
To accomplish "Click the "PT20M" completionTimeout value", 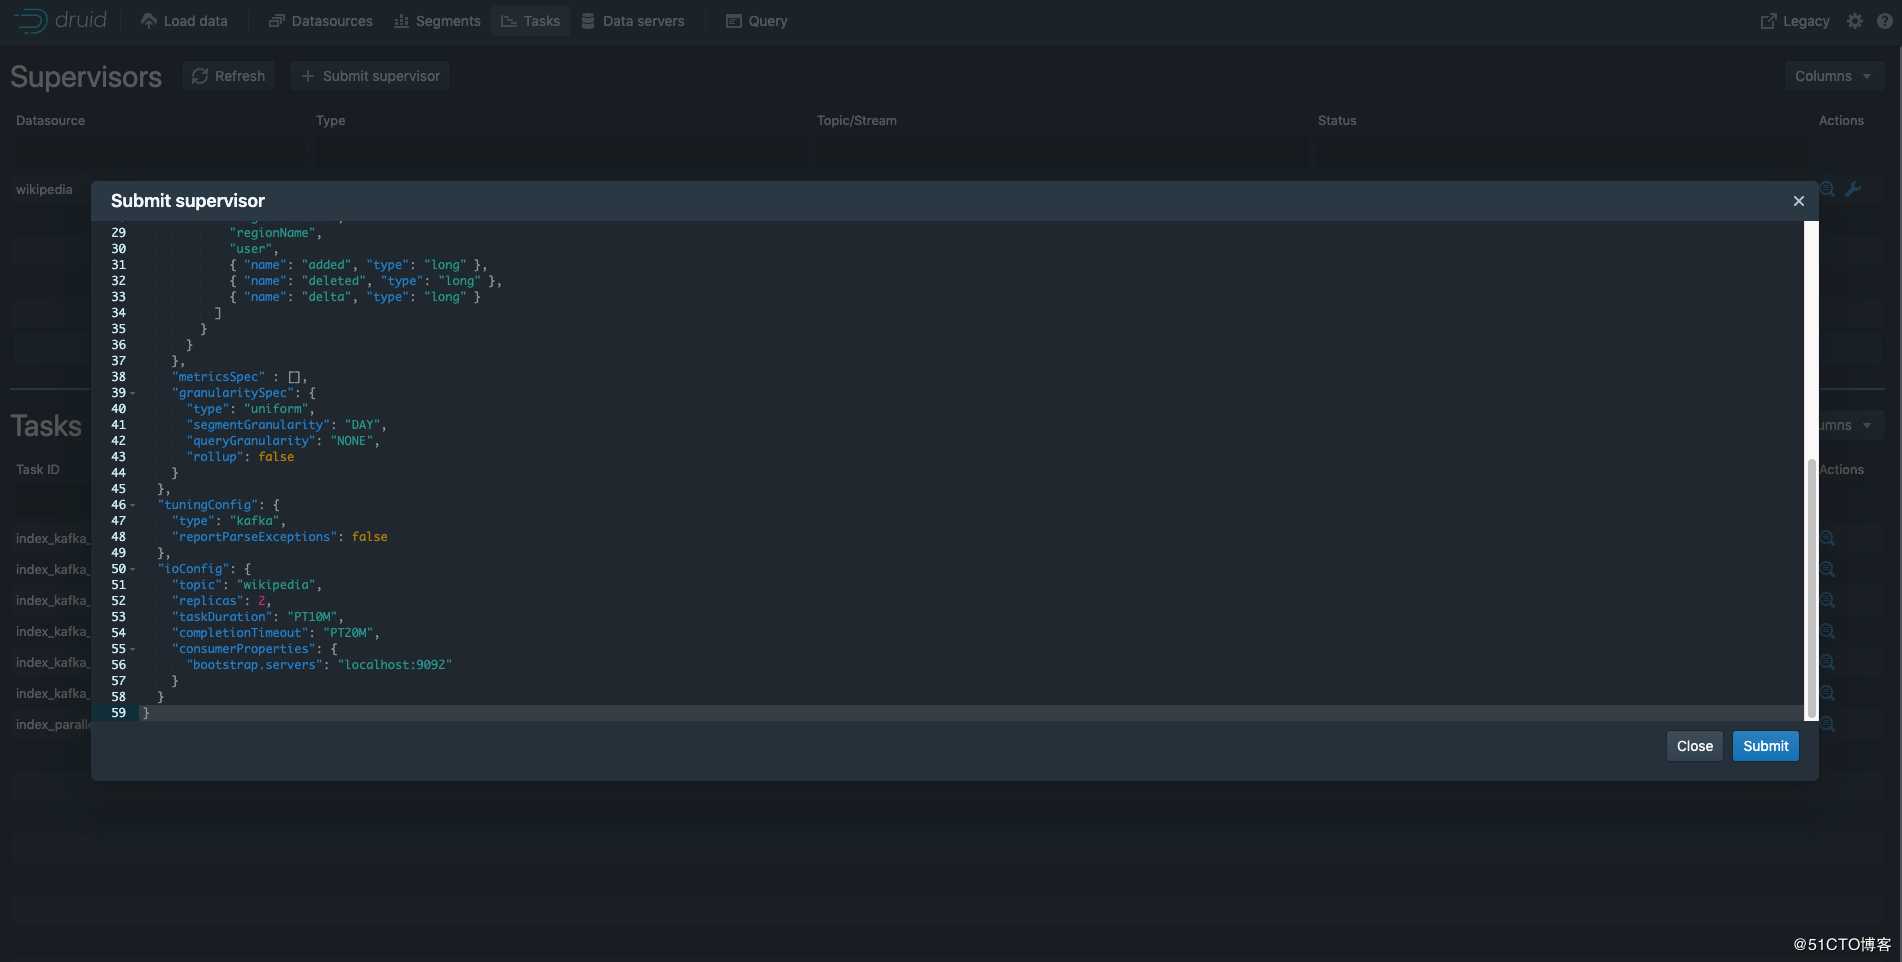I will point(348,633).
